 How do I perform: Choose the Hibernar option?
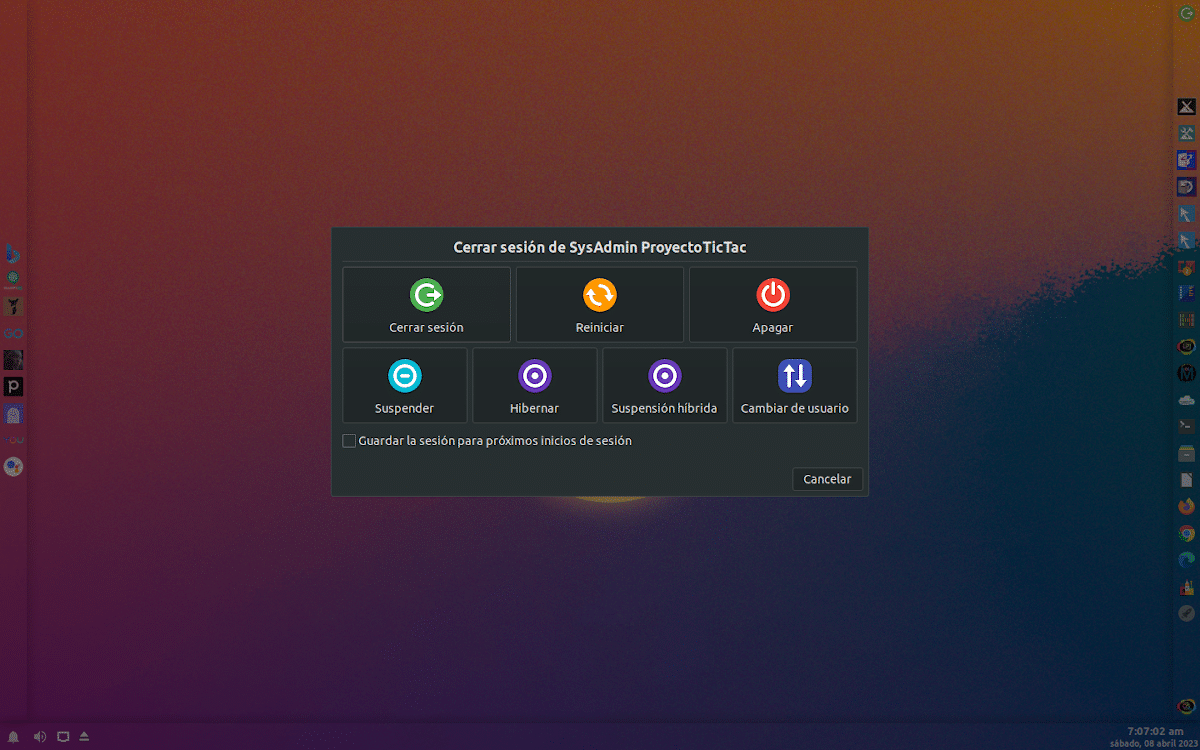[534, 385]
